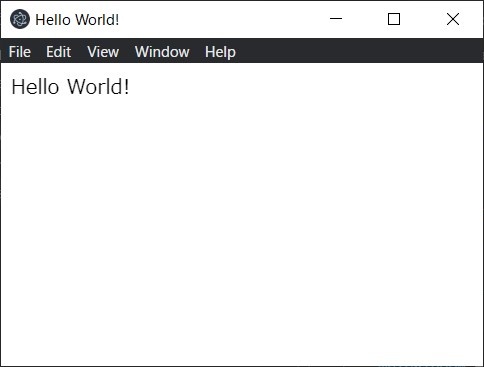Expand the Window dropdown in menu bar
Viewport: 484px width, 367px height.
pos(162,52)
